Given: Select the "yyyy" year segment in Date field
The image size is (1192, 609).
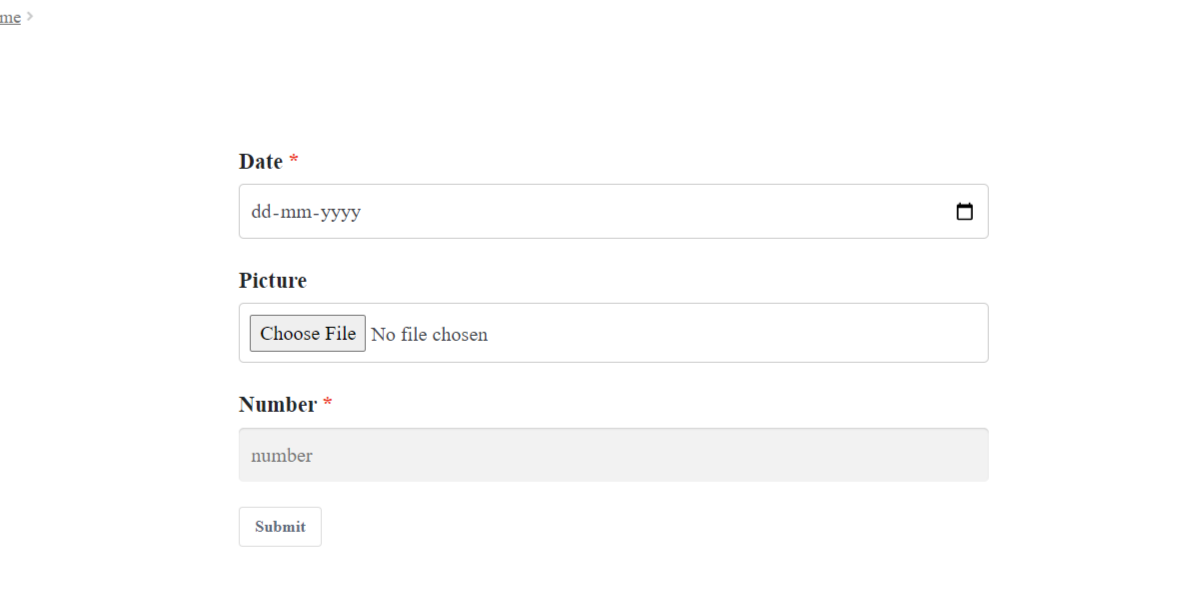Looking at the screenshot, I should click(x=341, y=212).
